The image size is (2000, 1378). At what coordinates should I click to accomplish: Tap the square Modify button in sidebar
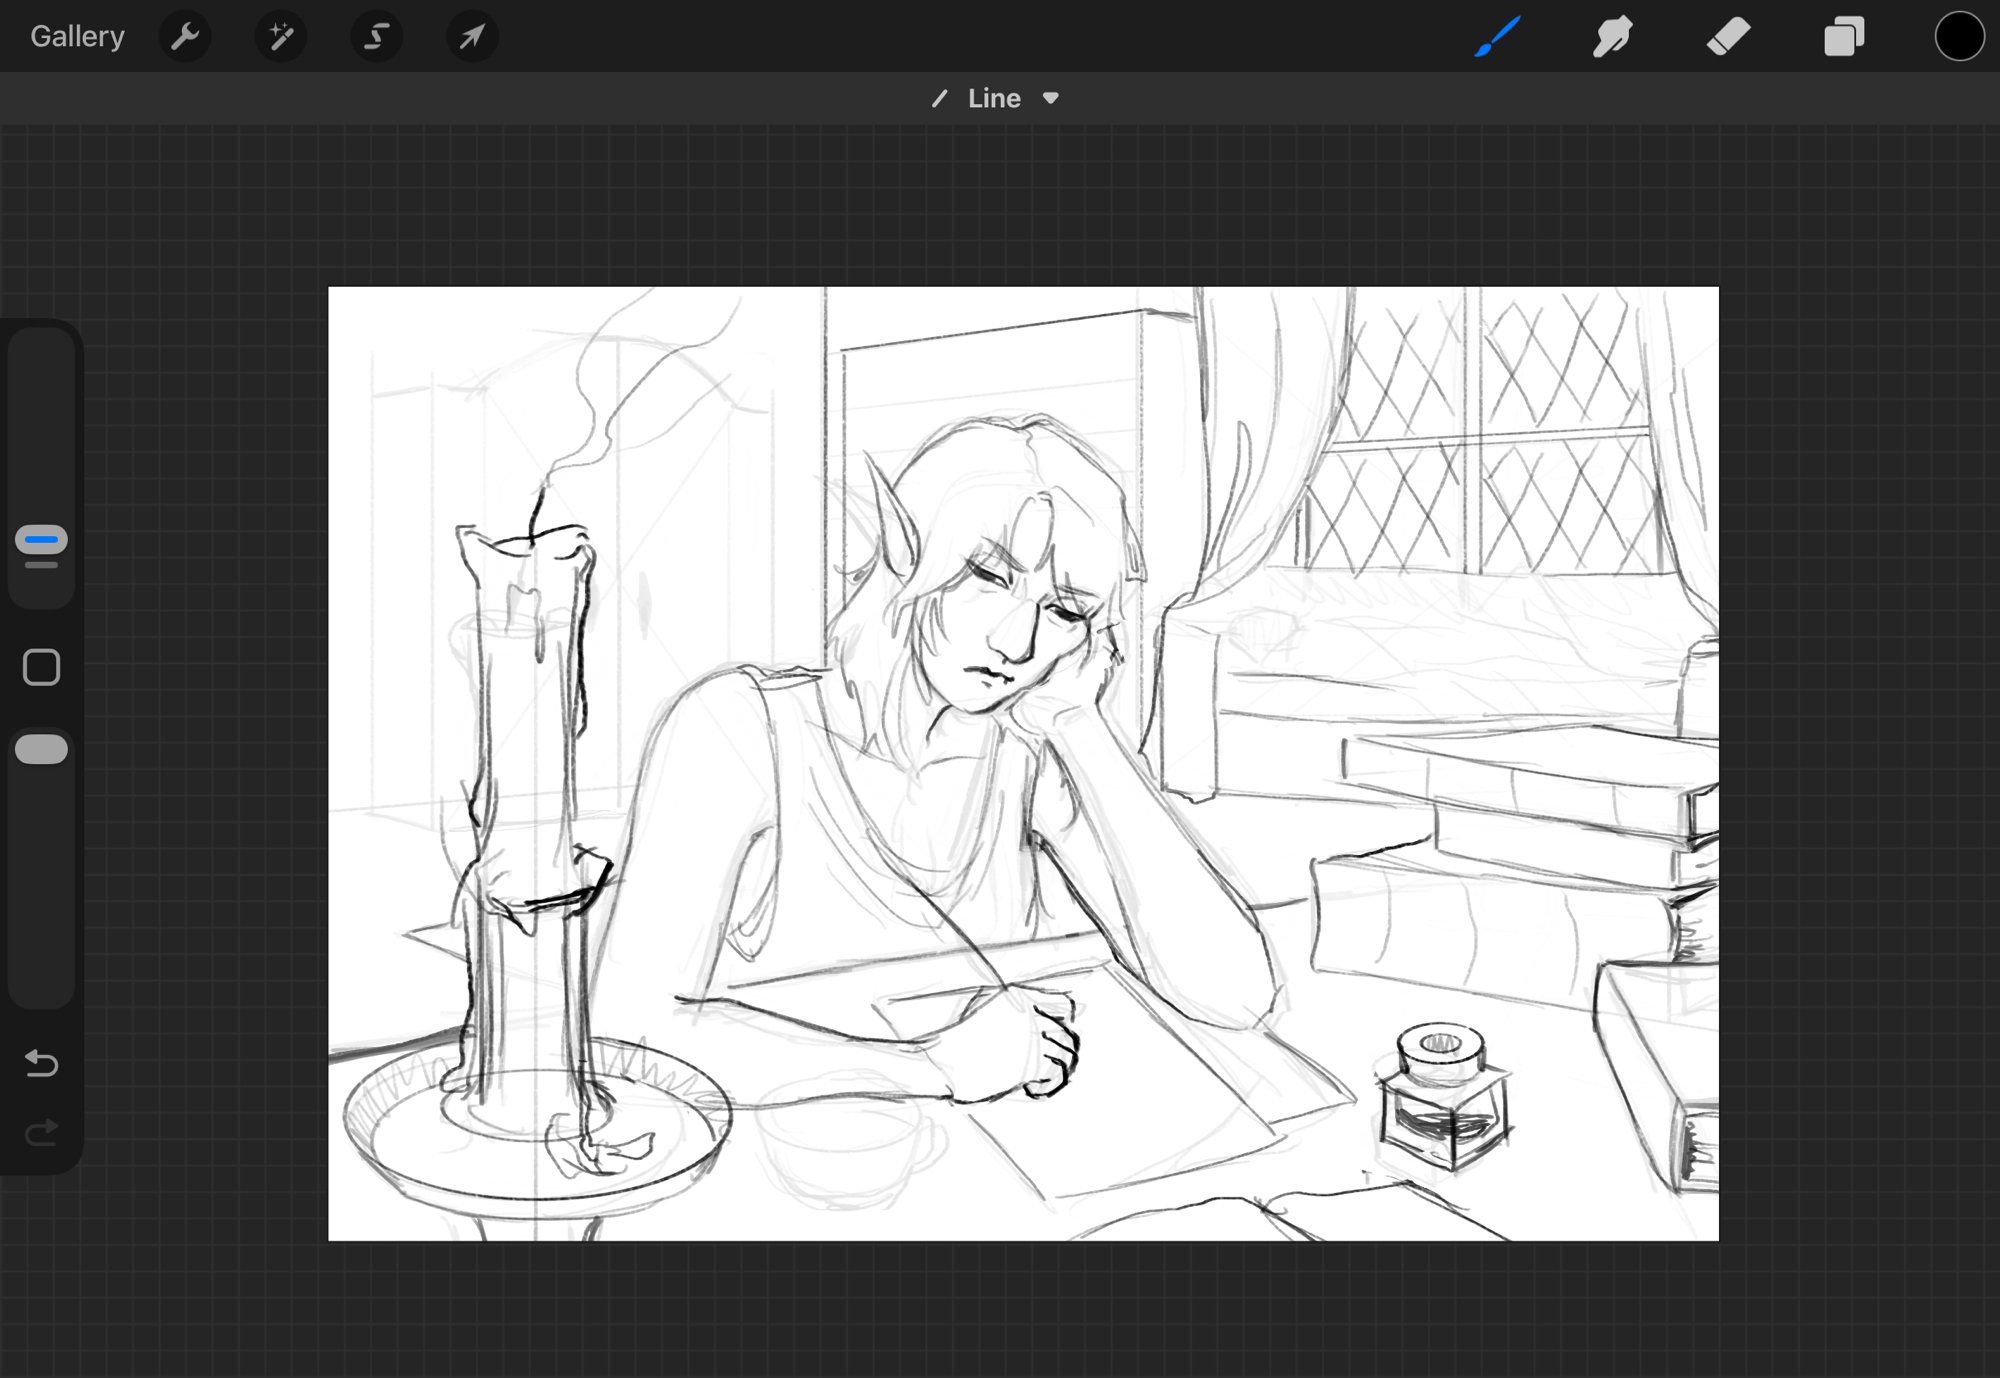pos(42,667)
